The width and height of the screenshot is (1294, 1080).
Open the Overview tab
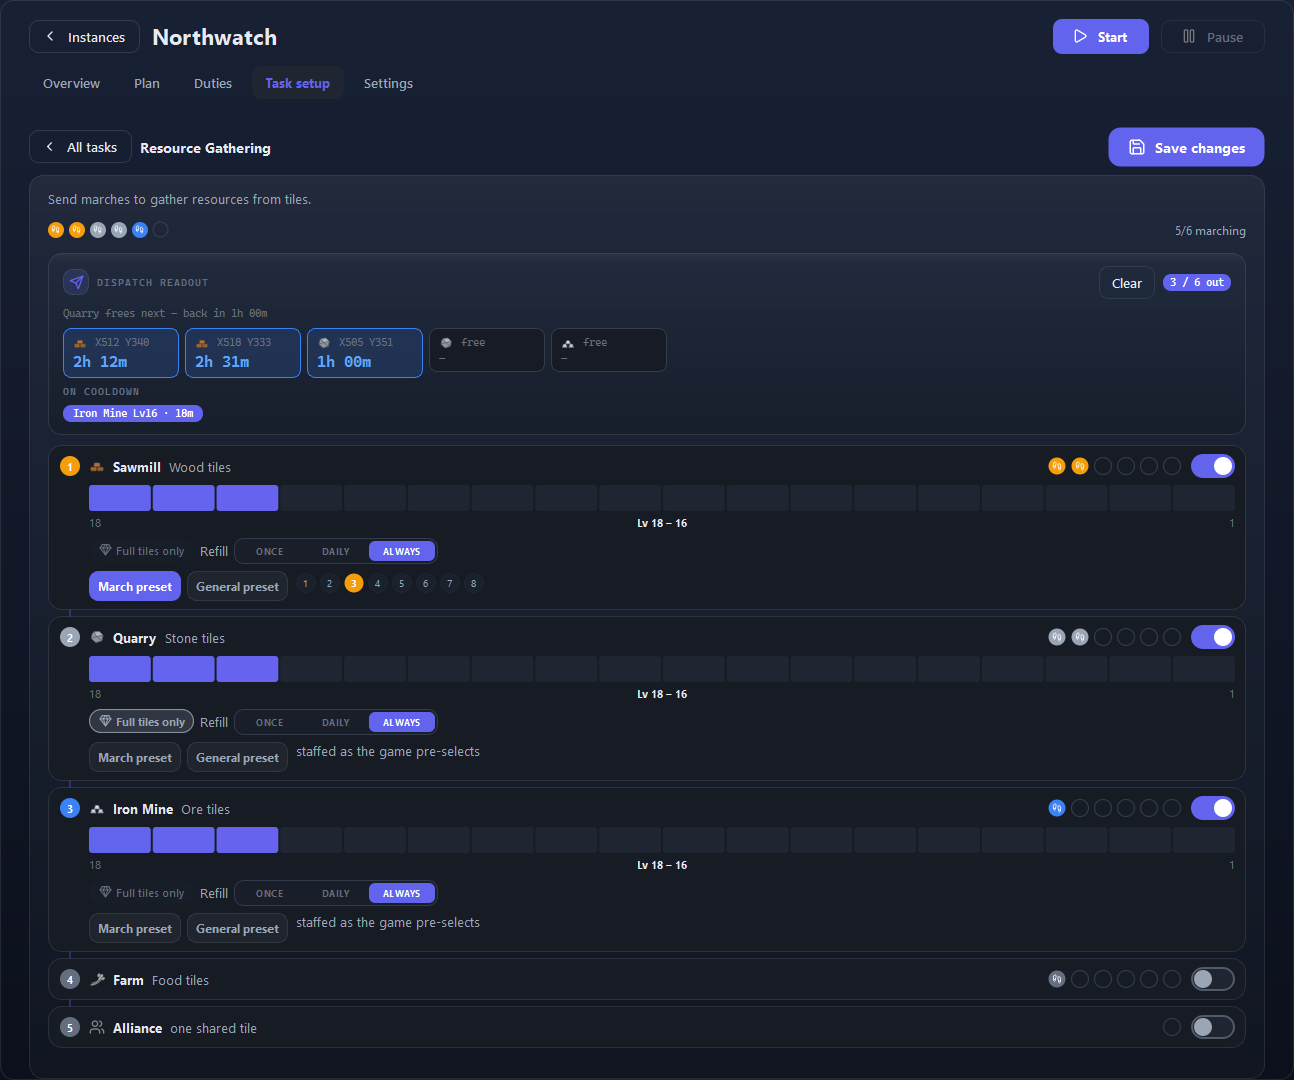[71, 83]
